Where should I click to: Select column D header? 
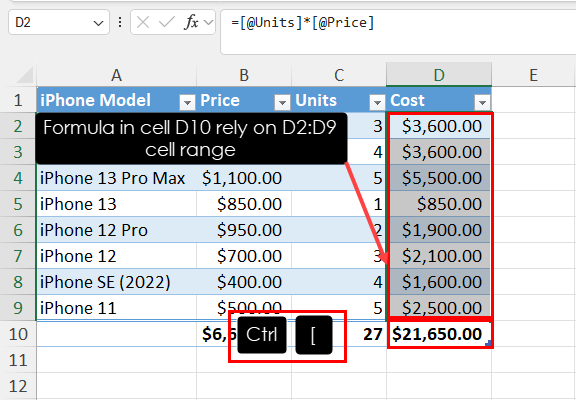[x=439, y=75]
